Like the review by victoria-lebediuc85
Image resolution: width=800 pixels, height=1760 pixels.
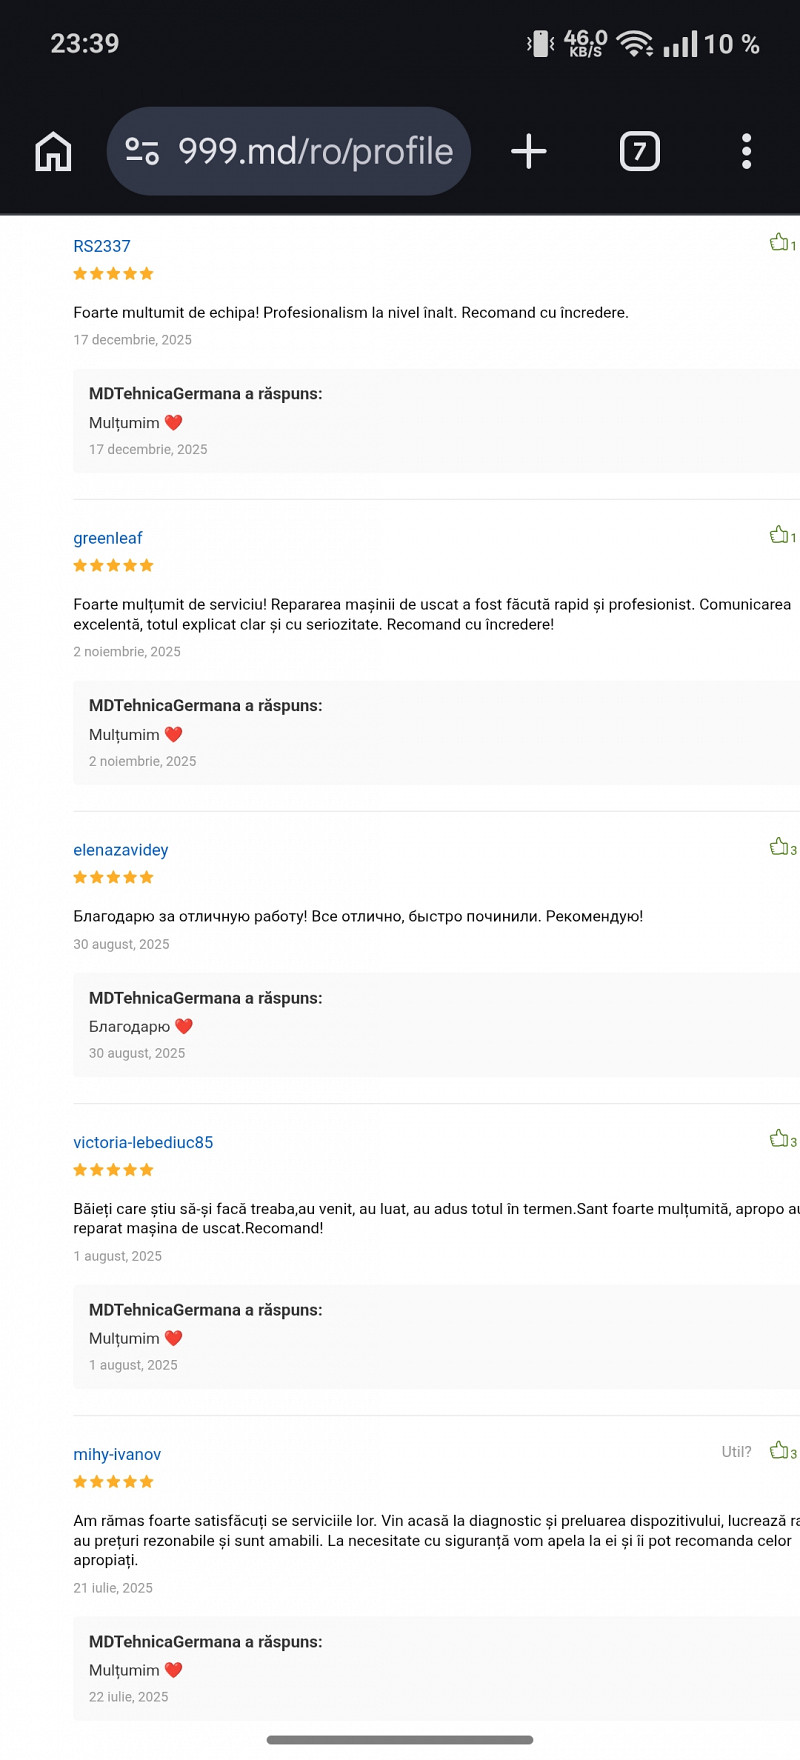[x=779, y=1139]
